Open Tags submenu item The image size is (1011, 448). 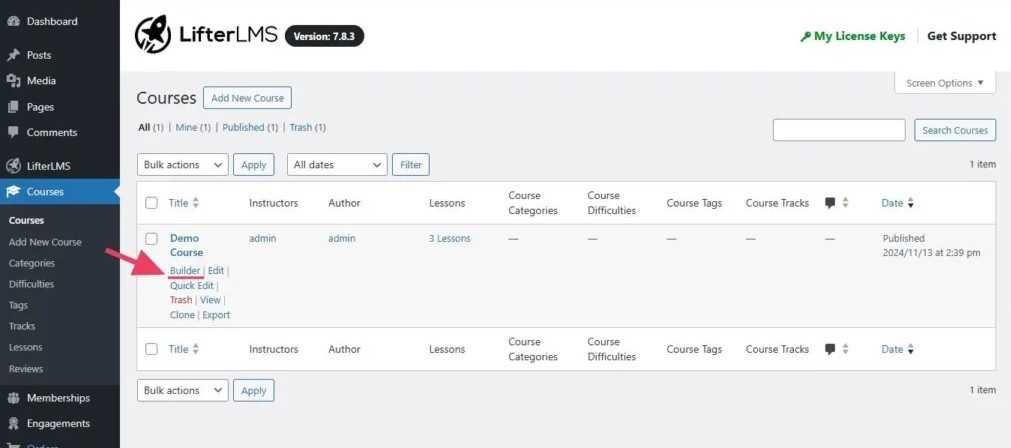click(18, 306)
